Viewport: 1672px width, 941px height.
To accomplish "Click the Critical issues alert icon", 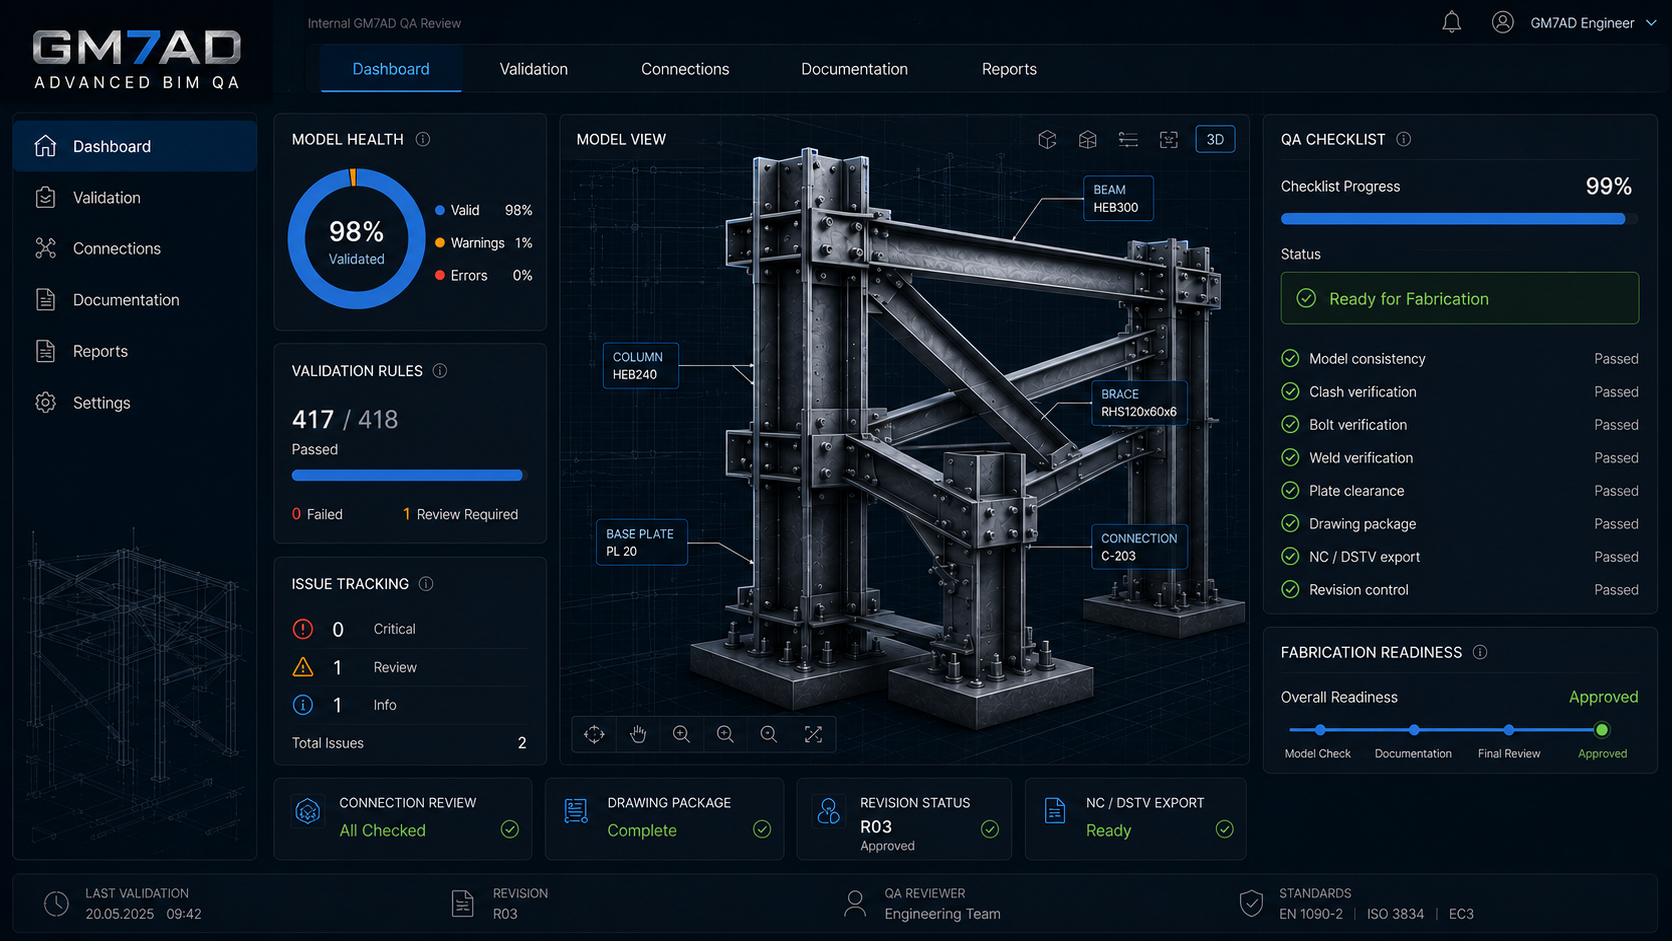I will 303,629.
